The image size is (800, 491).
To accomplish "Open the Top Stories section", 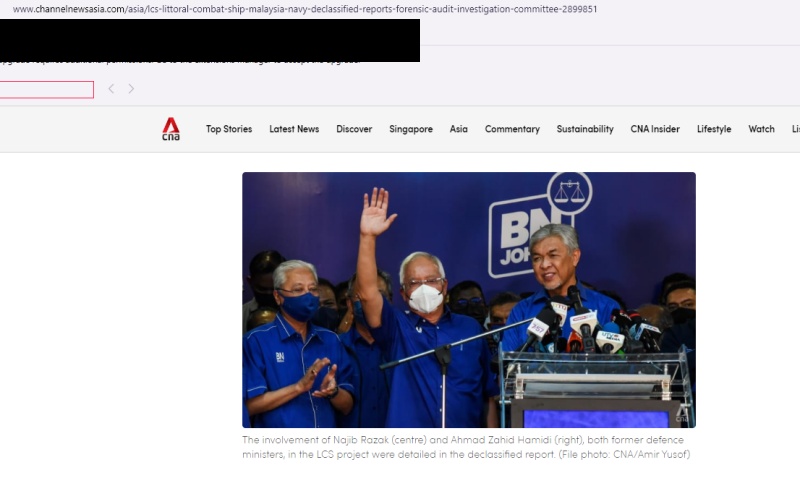I will 229,129.
